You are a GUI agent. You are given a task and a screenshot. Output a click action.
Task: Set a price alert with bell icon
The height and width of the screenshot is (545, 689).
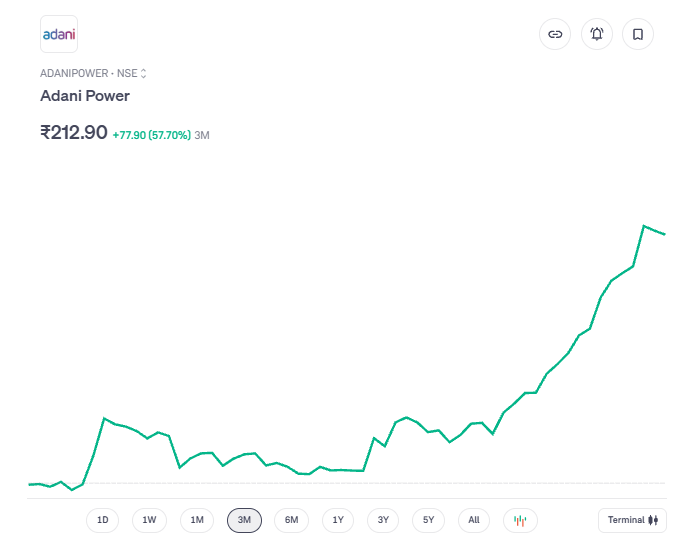(597, 34)
